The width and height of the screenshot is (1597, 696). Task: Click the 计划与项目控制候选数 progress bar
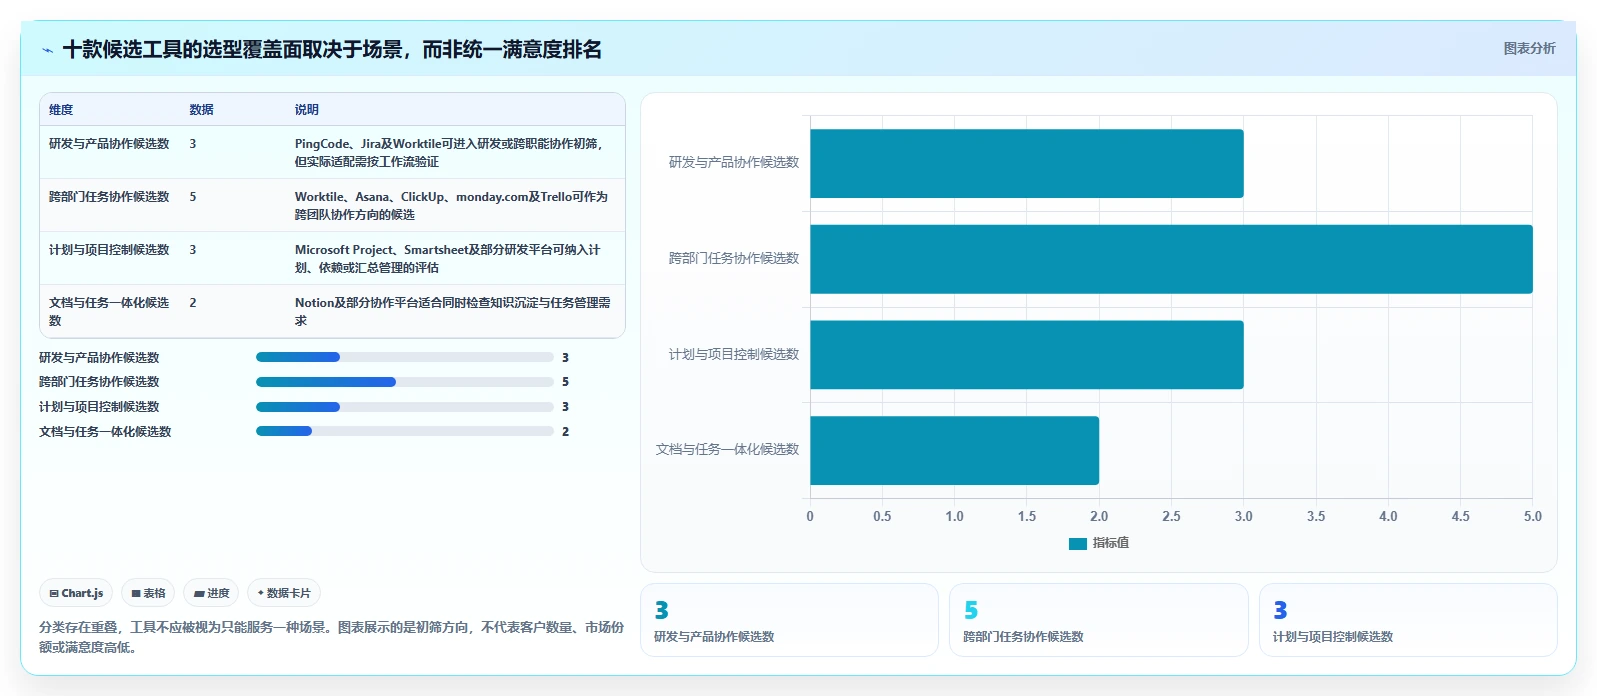pos(404,407)
